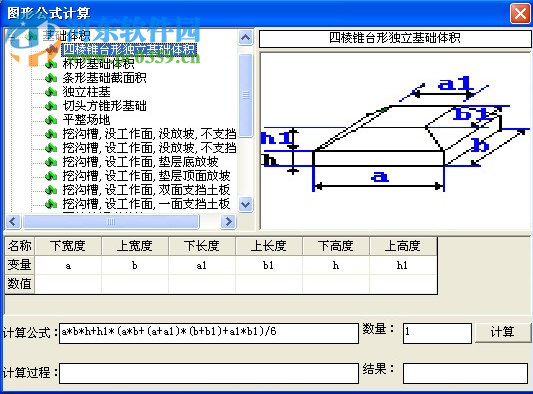Viewport: 533px width, 394px height.
Task: Click the 下宽度 column header
Action: tap(68, 246)
